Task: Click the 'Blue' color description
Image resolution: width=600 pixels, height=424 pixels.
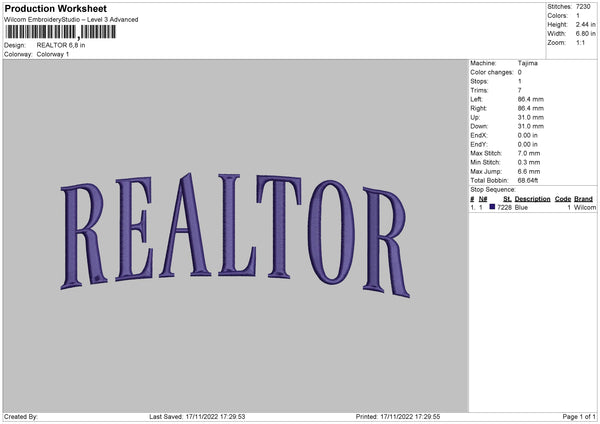Action: coord(521,207)
